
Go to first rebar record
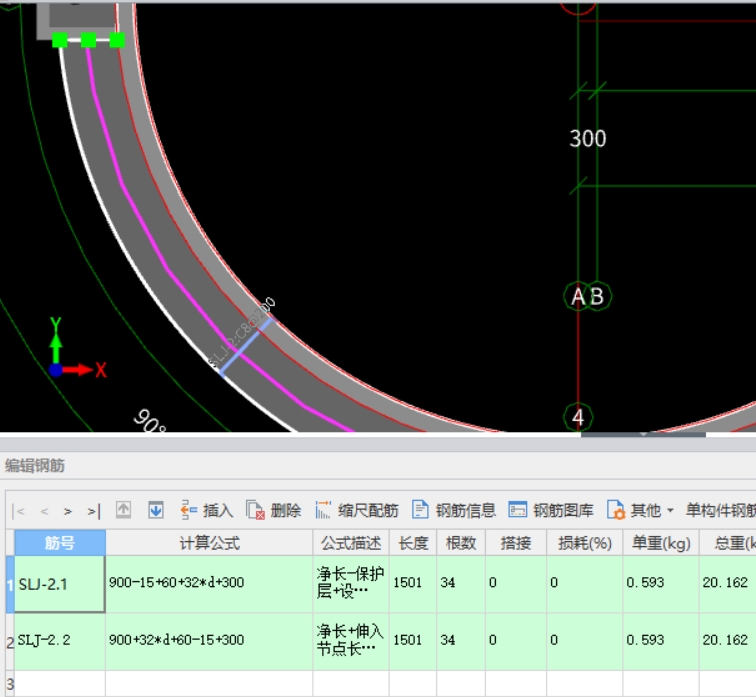(19, 511)
